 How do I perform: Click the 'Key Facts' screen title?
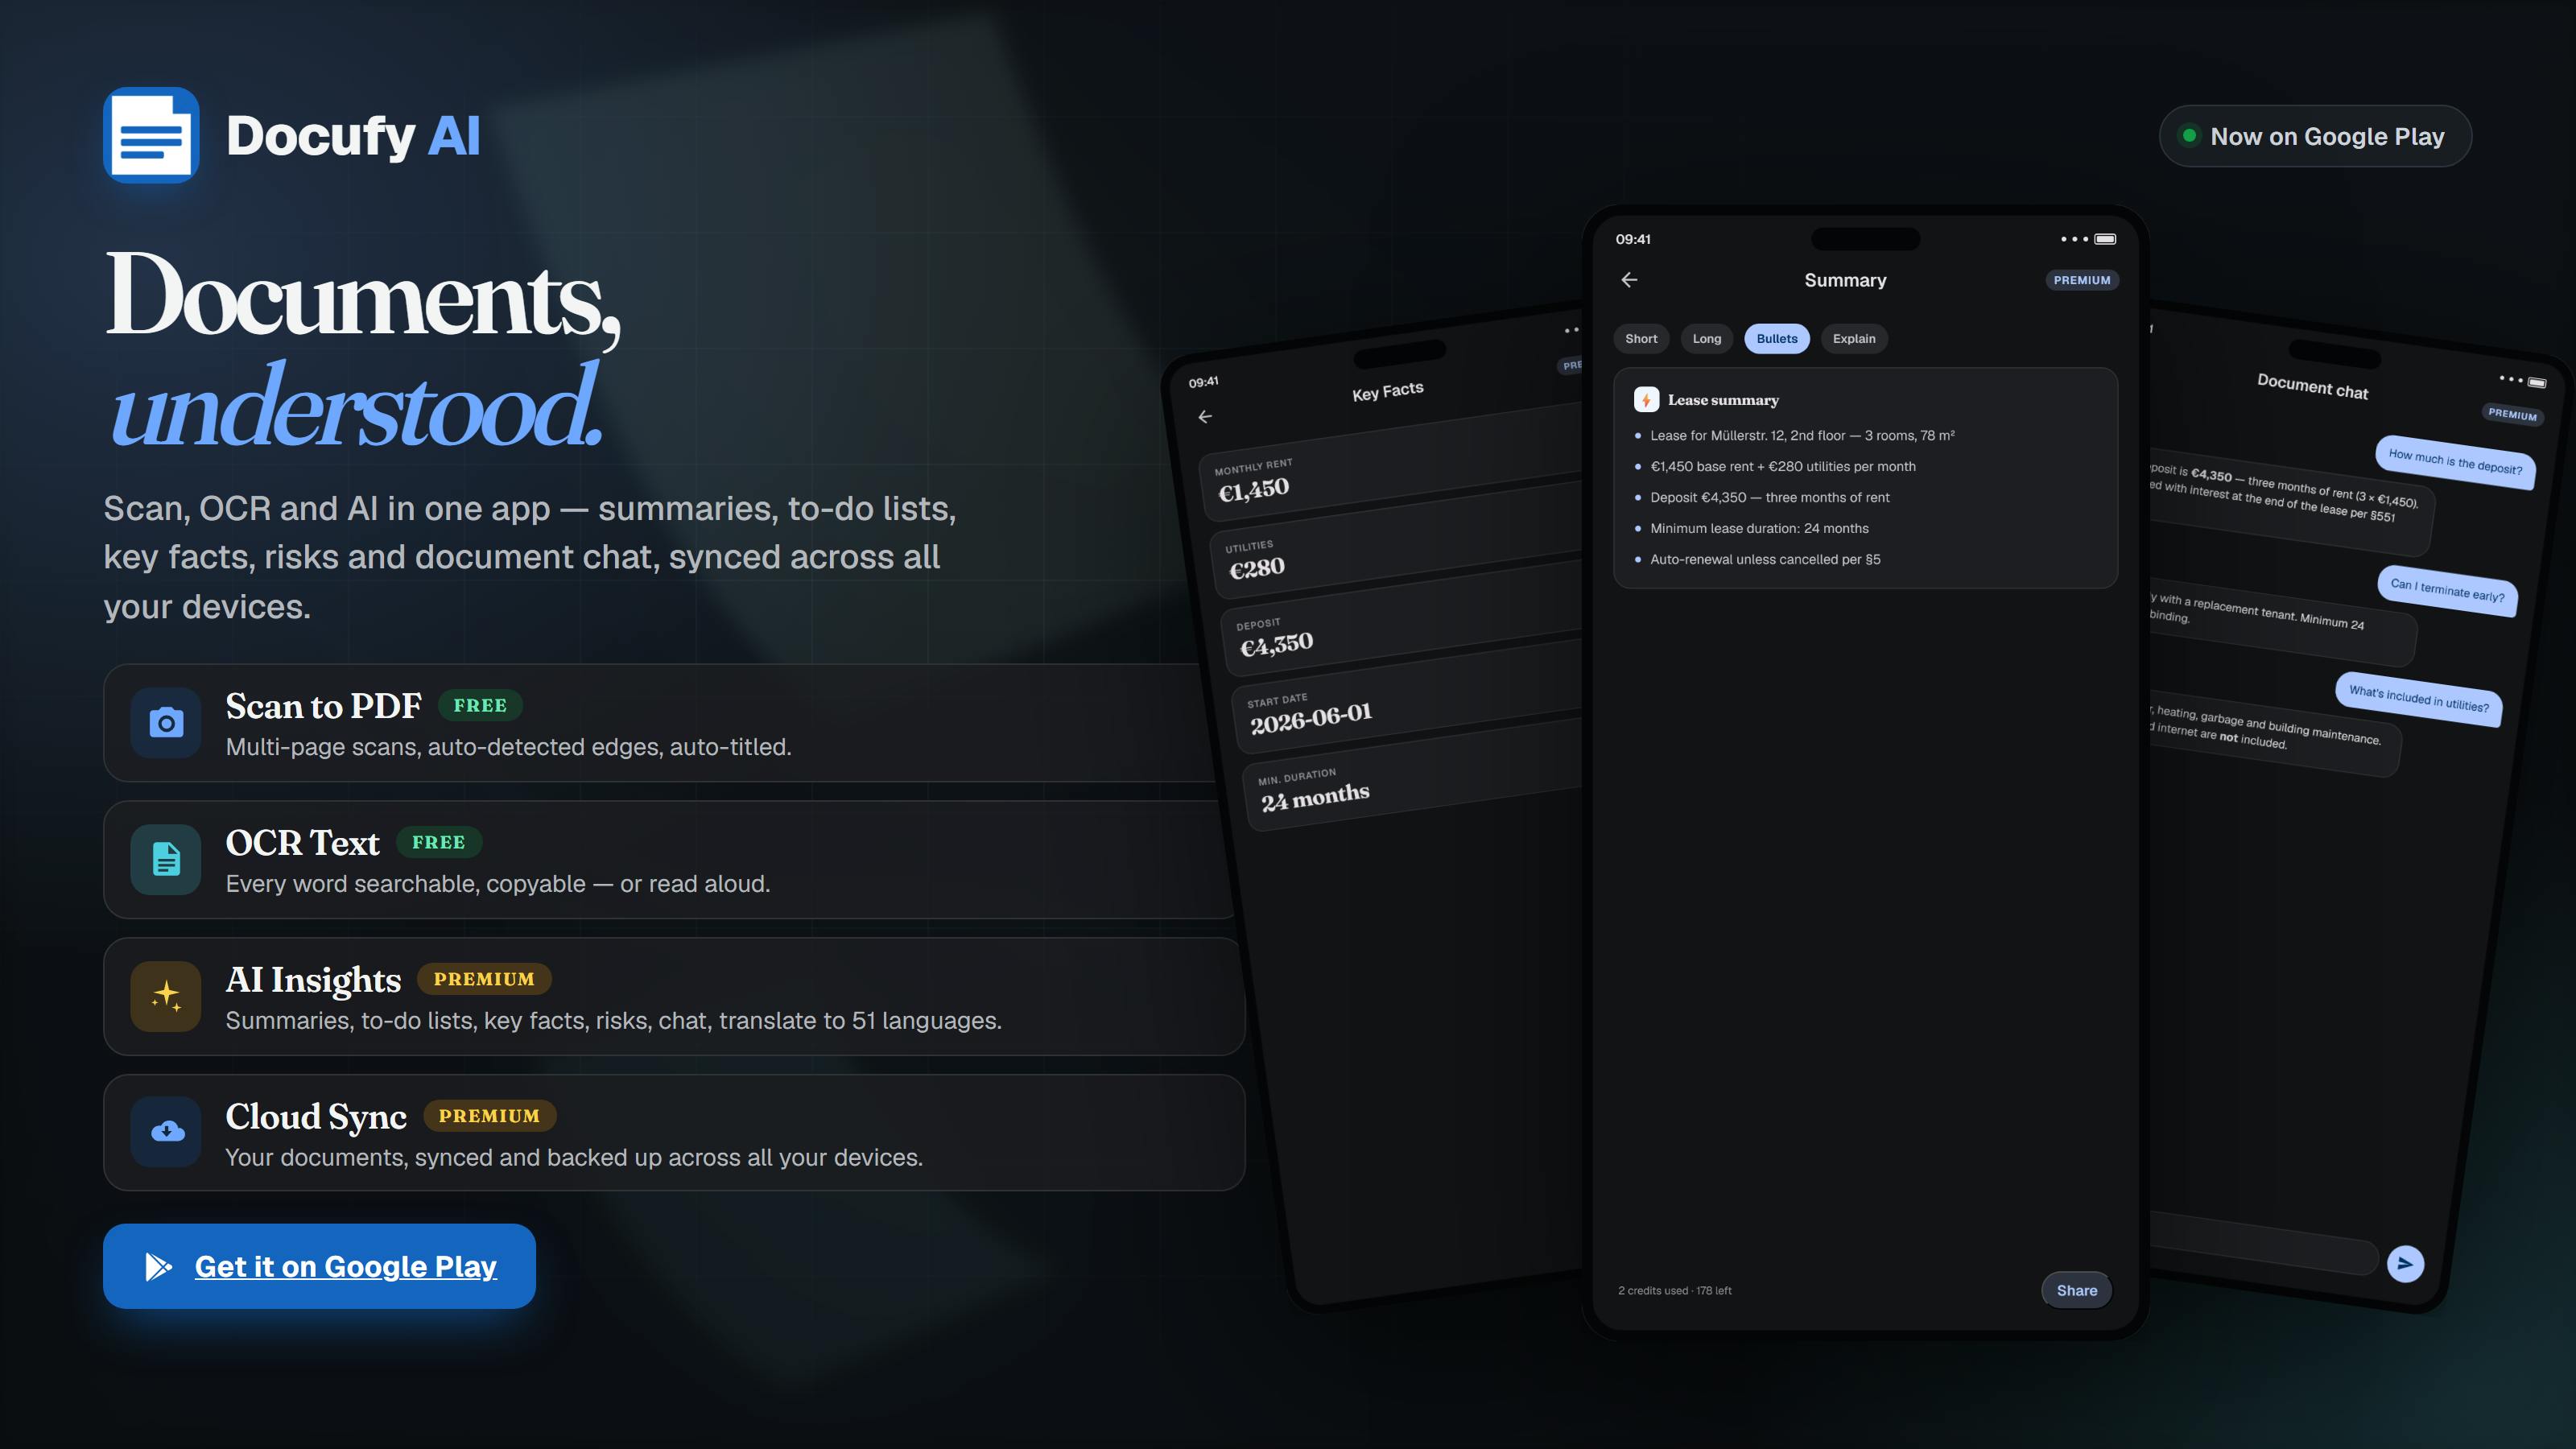pyautogui.click(x=1388, y=391)
